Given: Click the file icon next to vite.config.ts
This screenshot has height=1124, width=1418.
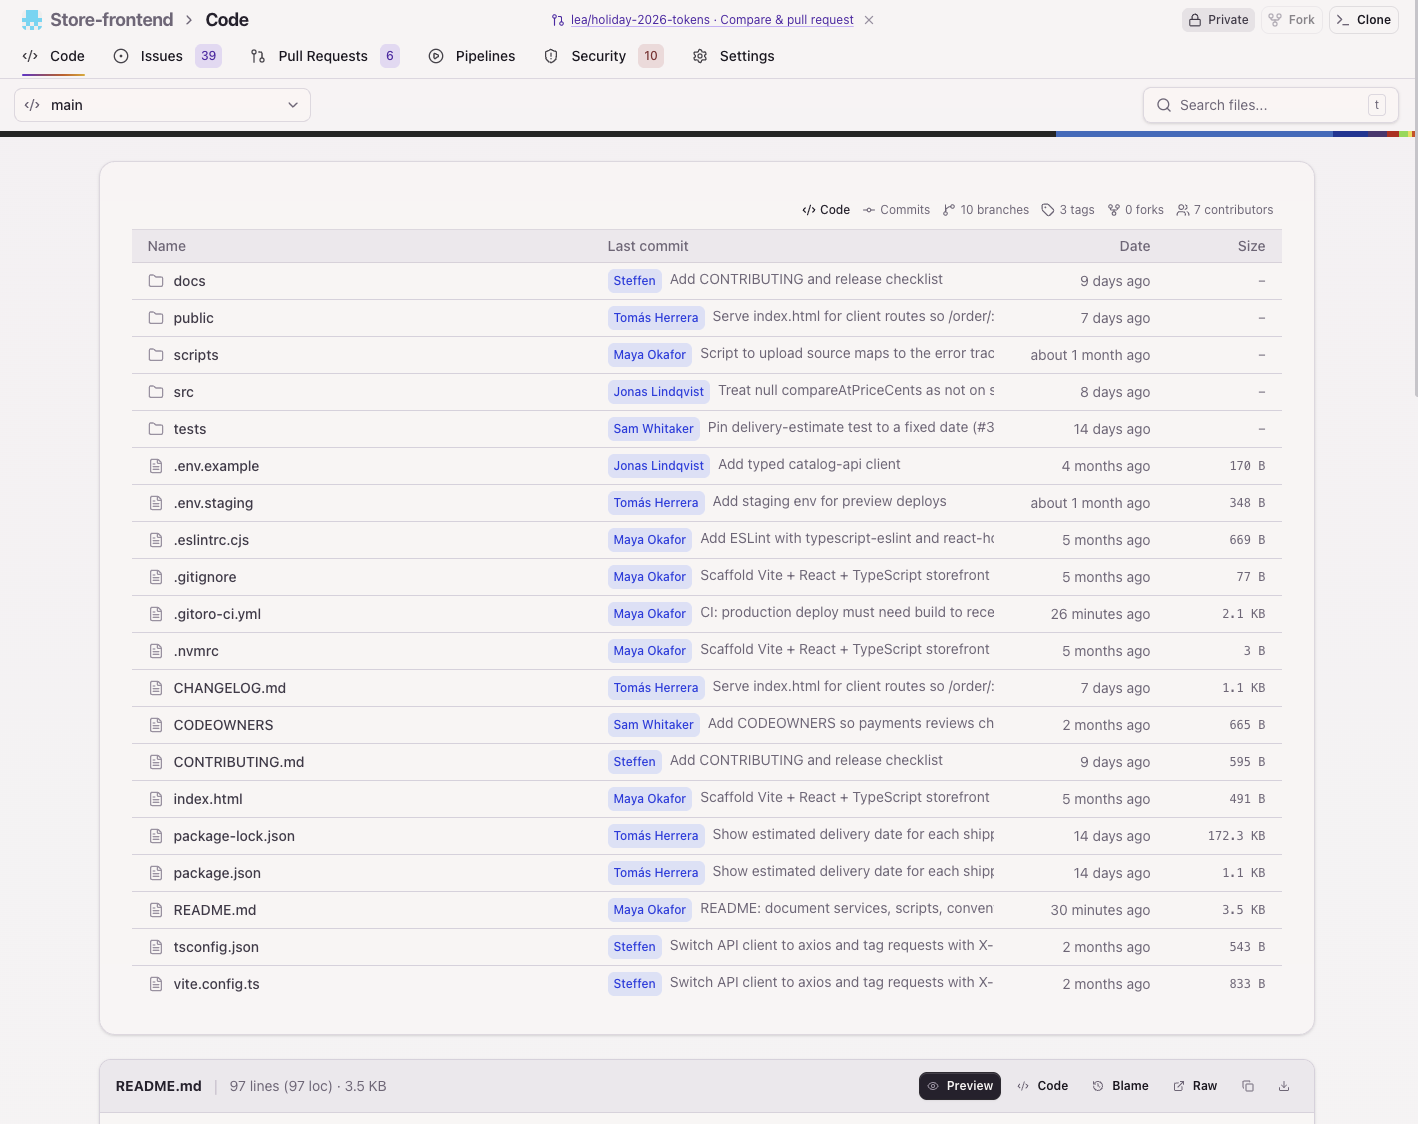Looking at the screenshot, I should pyautogui.click(x=156, y=984).
